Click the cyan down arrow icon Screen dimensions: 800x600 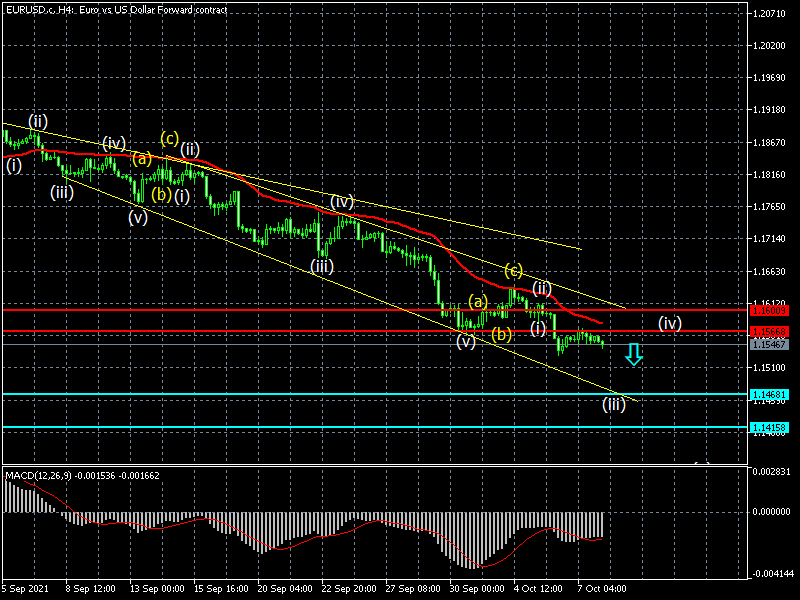tap(633, 354)
